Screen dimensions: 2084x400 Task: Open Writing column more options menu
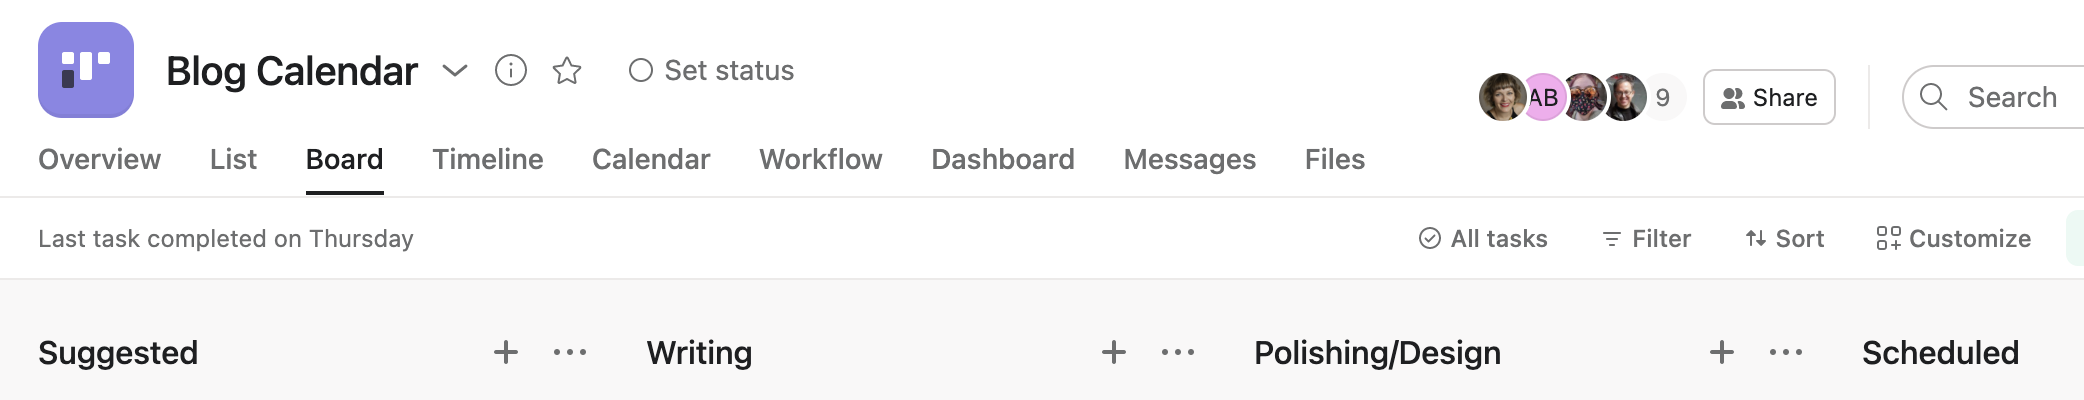point(1178,352)
